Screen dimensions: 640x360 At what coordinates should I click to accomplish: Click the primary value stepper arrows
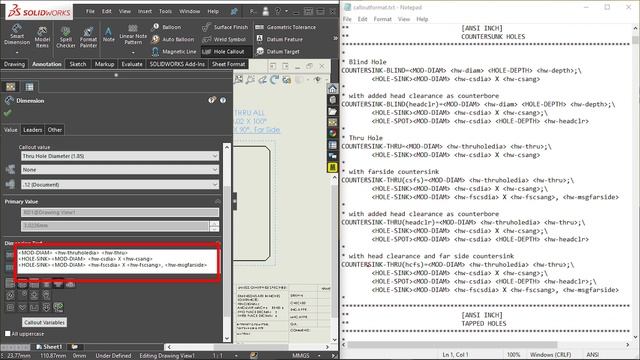(x=214, y=226)
